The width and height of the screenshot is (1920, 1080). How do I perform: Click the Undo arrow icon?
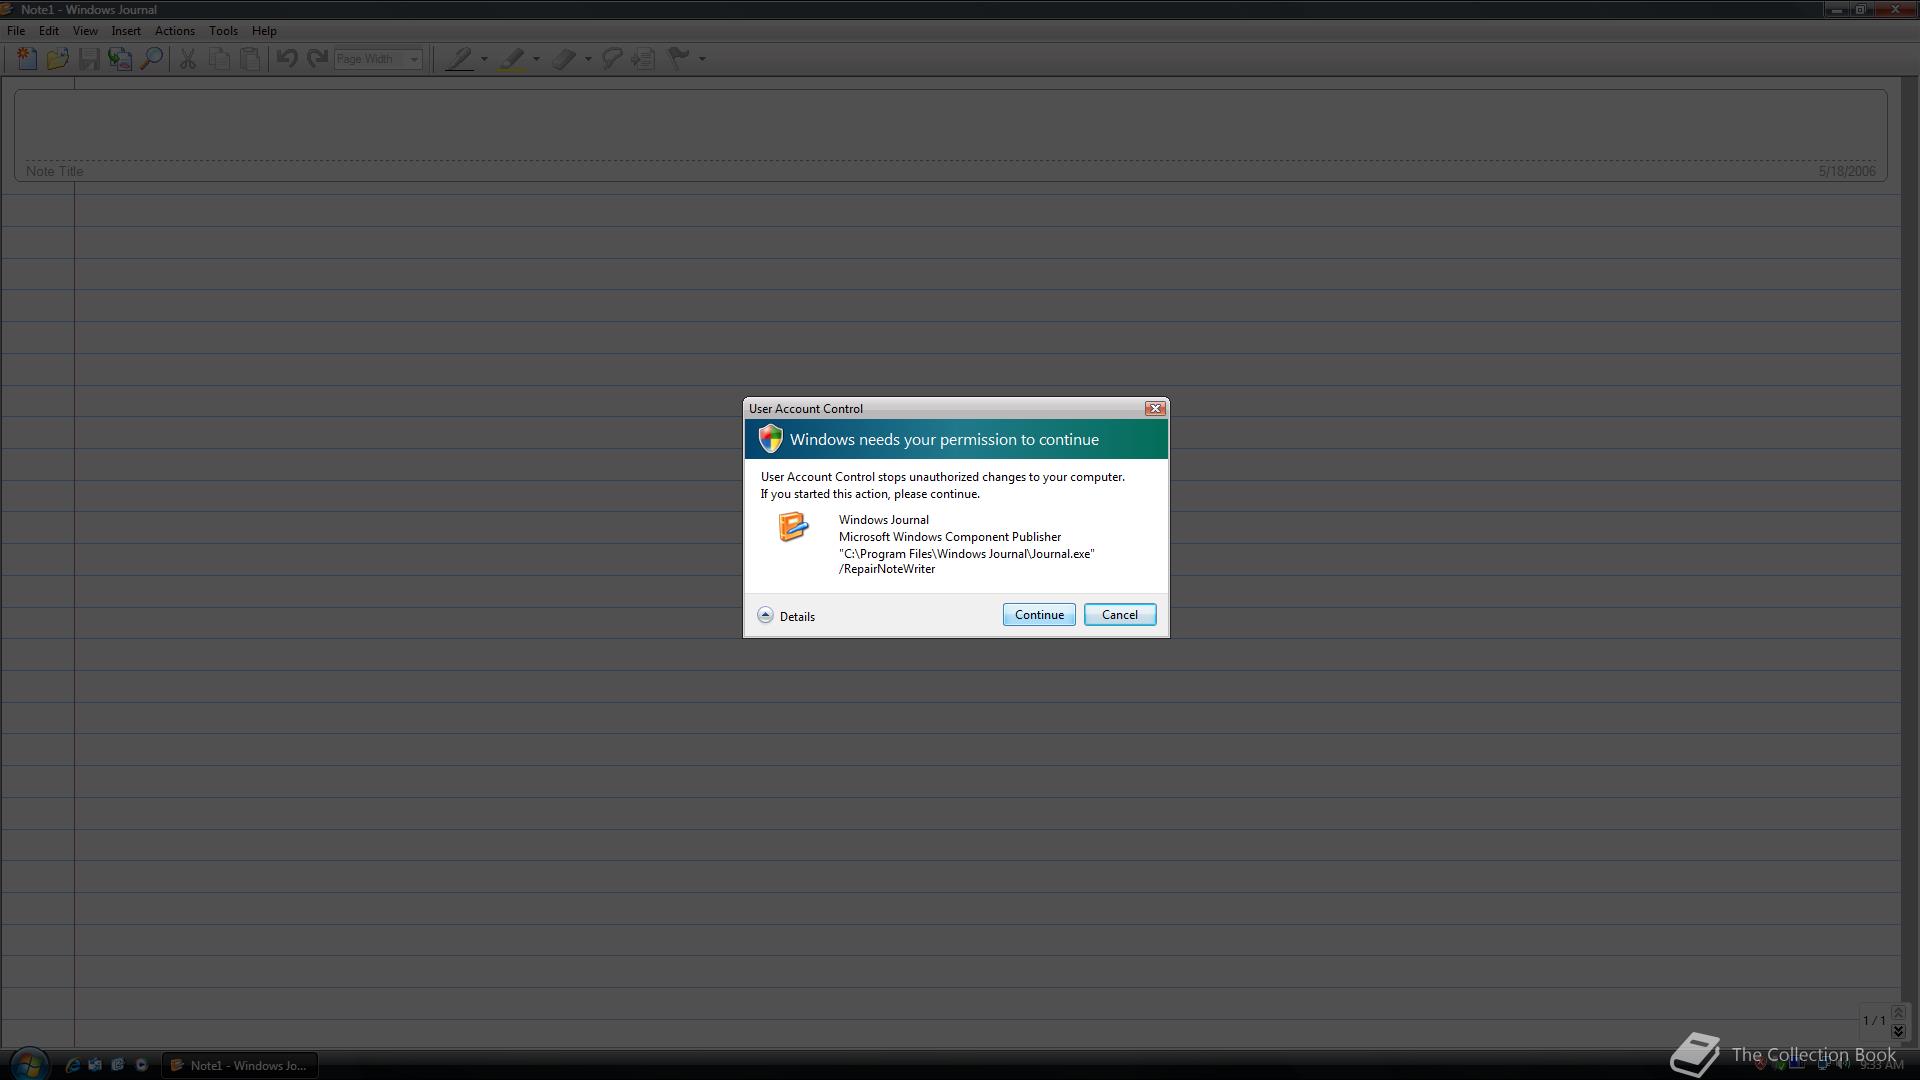point(287,59)
